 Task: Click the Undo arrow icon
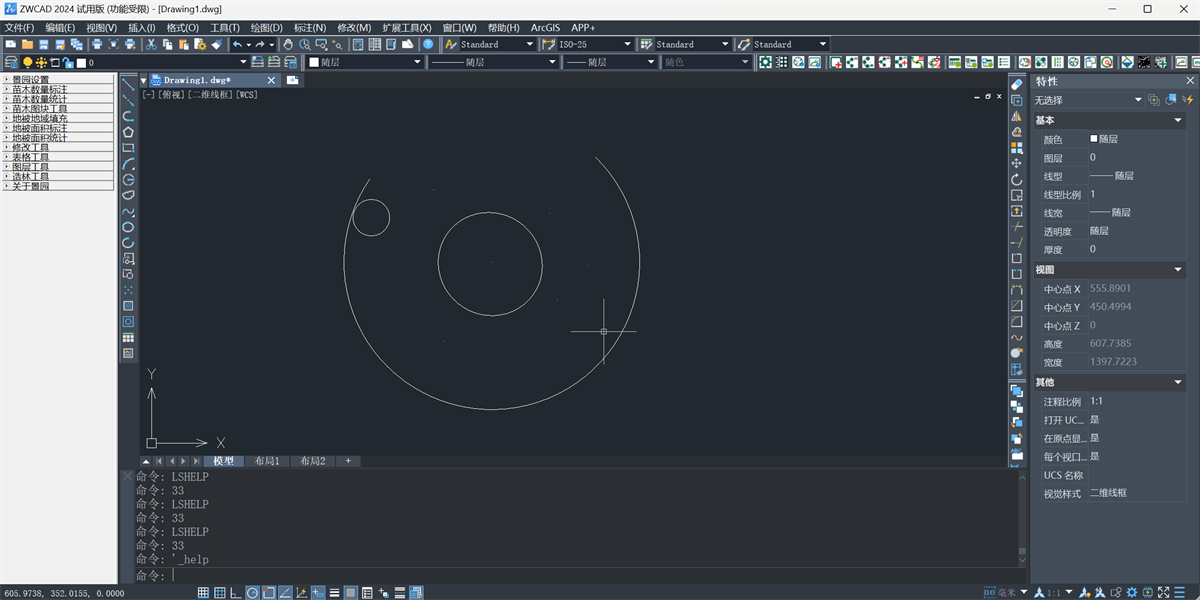[237, 44]
